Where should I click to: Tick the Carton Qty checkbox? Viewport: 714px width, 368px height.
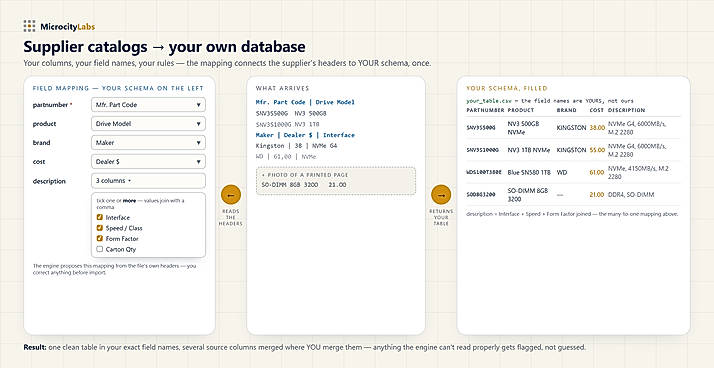coord(100,249)
